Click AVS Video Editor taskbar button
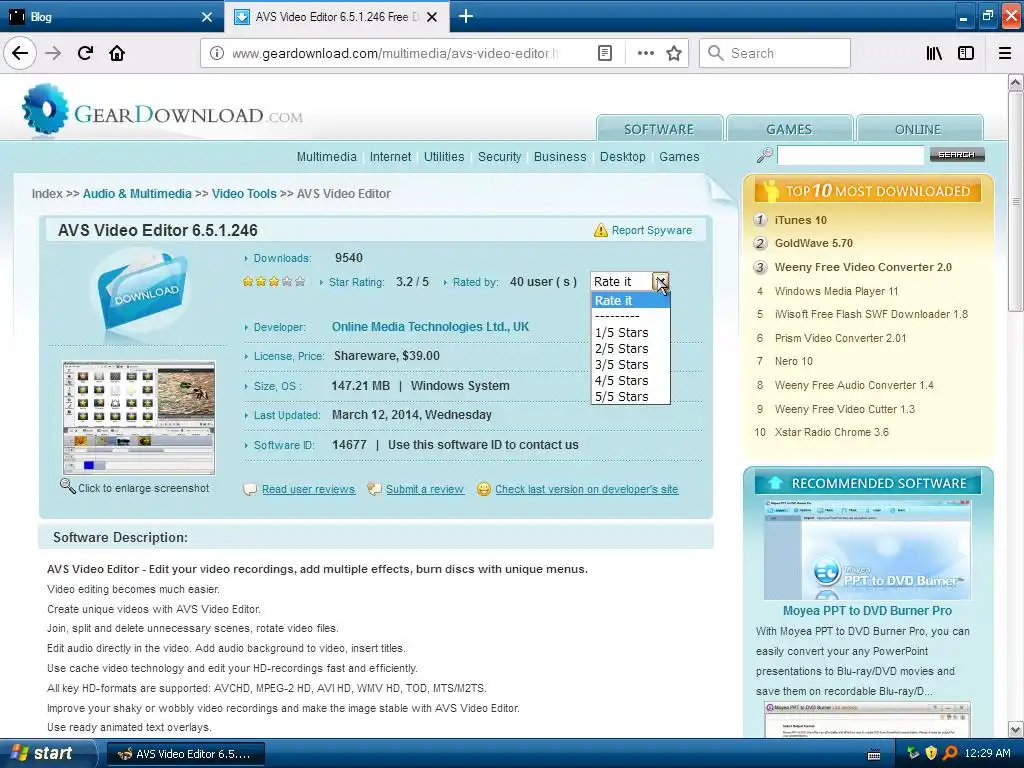Screen dimensions: 1024x768 [x=185, y=754]
